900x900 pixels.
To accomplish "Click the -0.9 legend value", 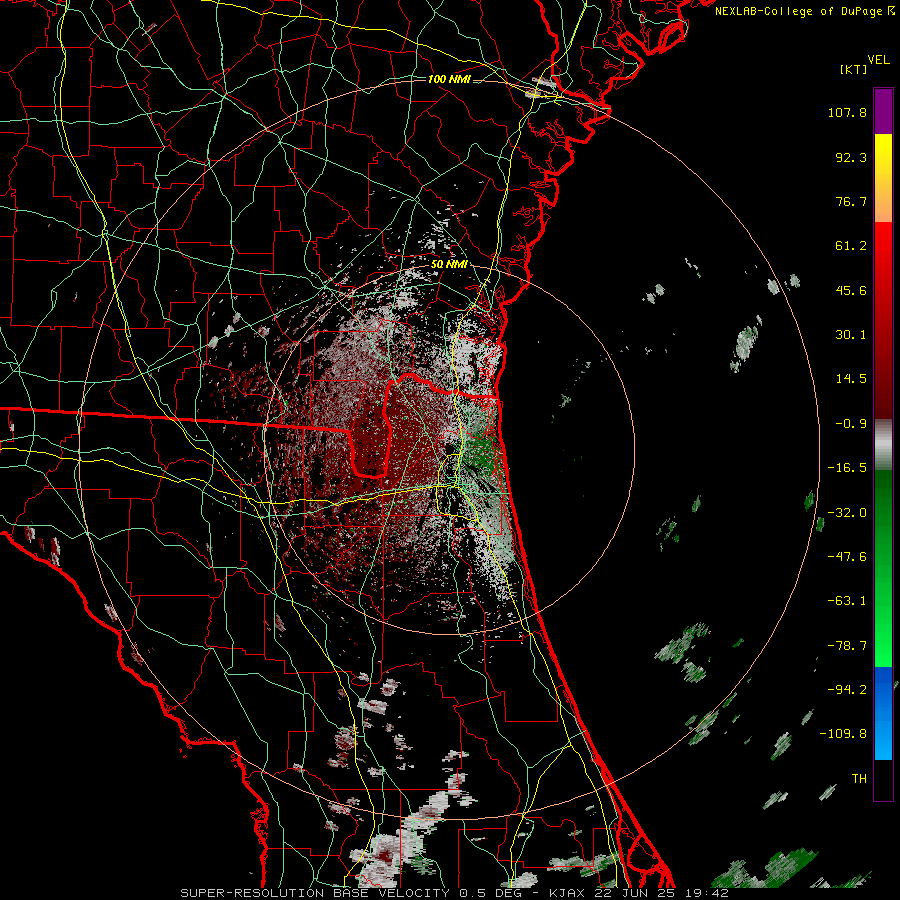I will pos(851,424).
